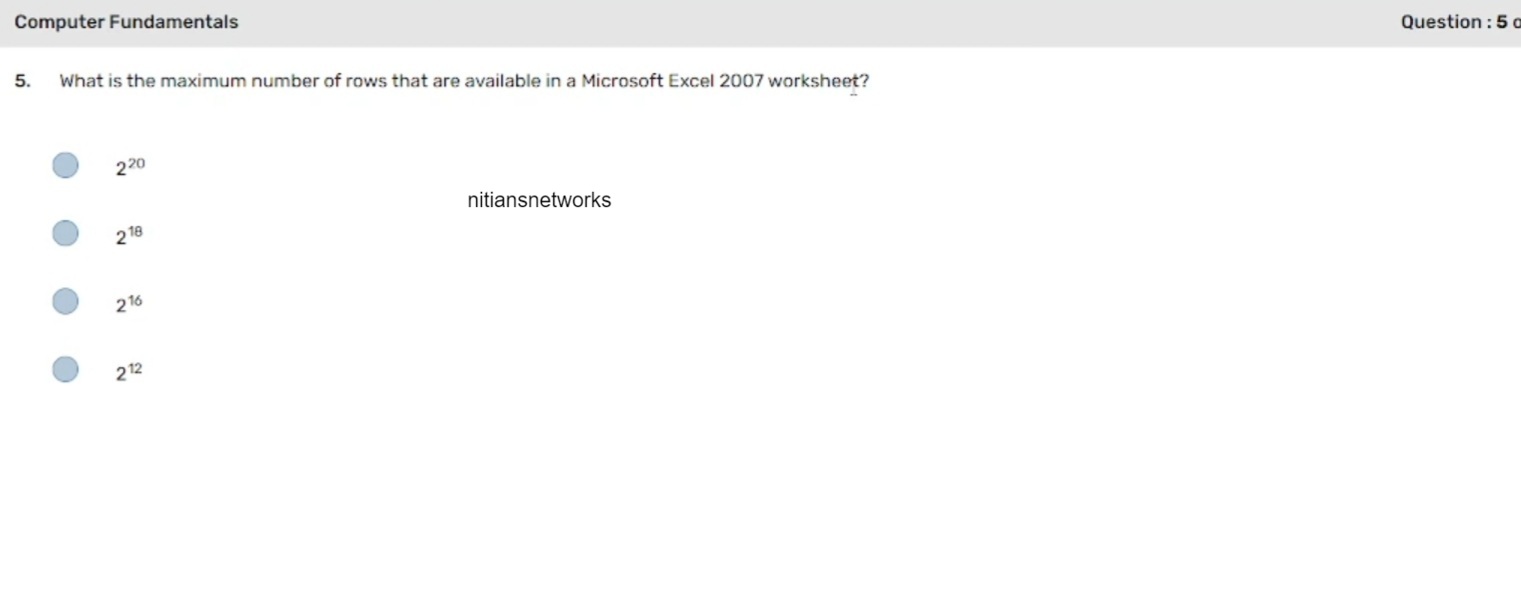Click the 2^16 answer label
This screenshot has height=592, width=1521.
click(129, 304)
